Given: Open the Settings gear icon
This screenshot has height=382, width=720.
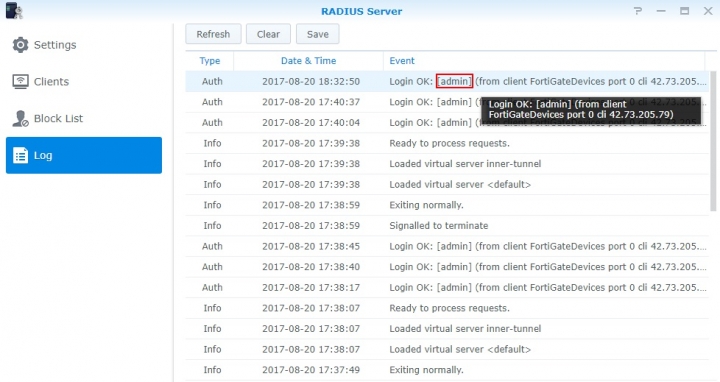Looking at the screenshot, I should [x=20, y=45].
